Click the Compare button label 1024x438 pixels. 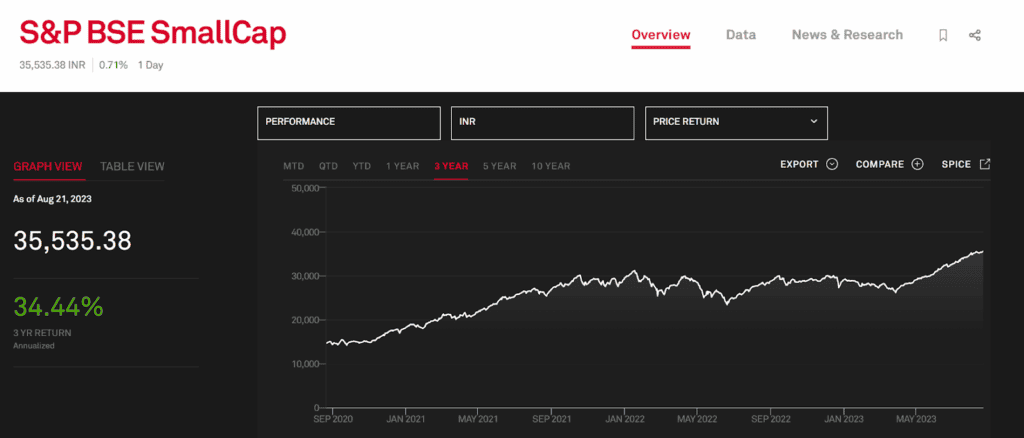(880, 164)
